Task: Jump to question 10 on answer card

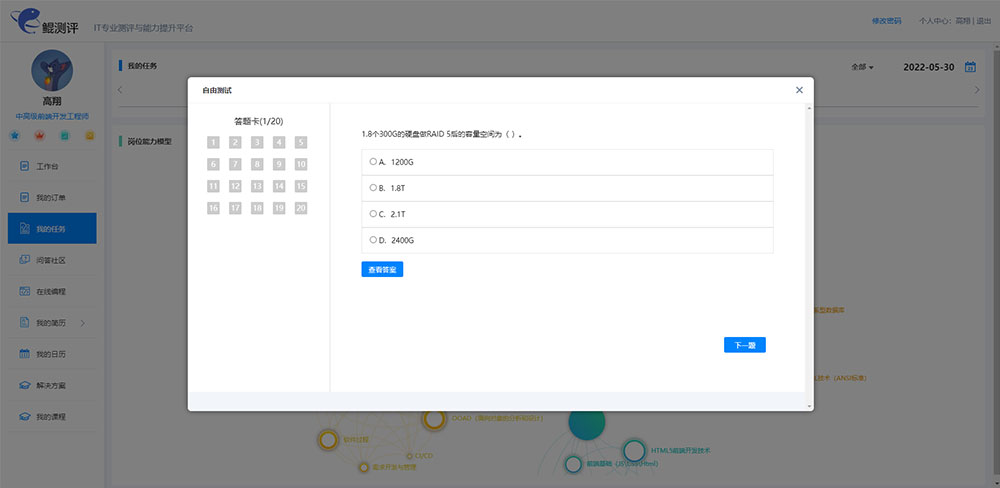Action: pos(301,164)
